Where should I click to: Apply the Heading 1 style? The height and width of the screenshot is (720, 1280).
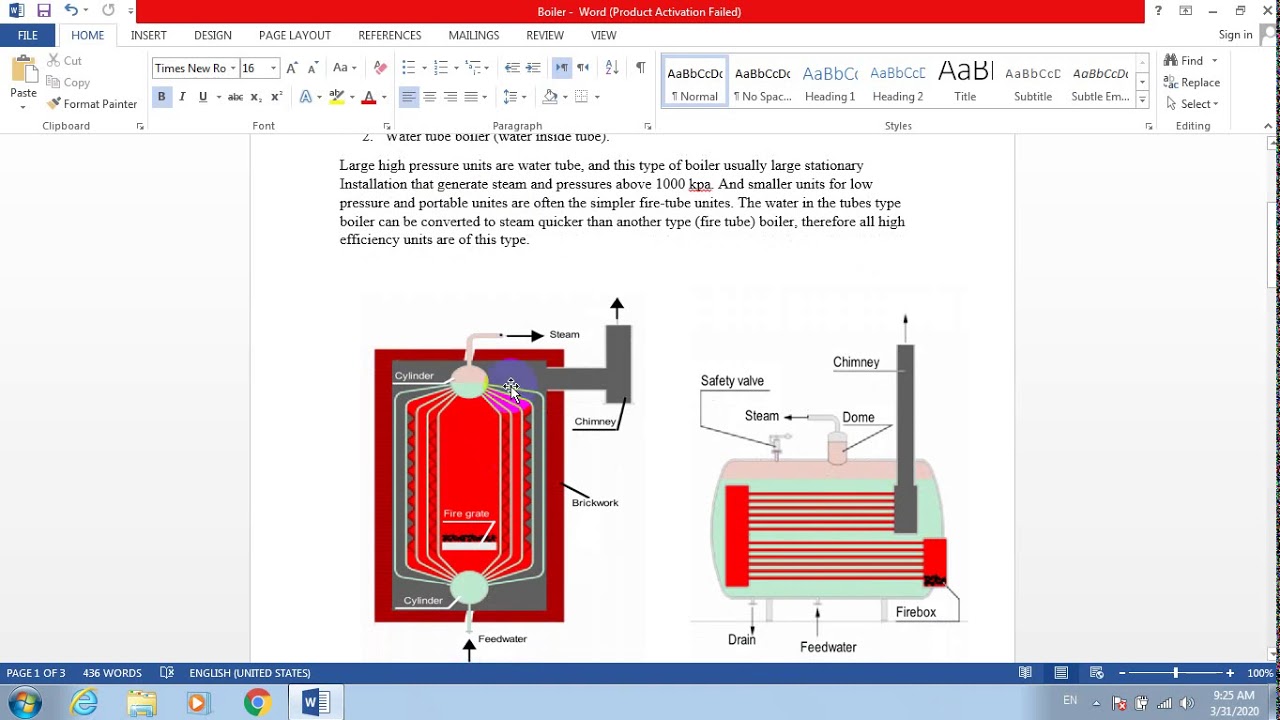point(830,82)
